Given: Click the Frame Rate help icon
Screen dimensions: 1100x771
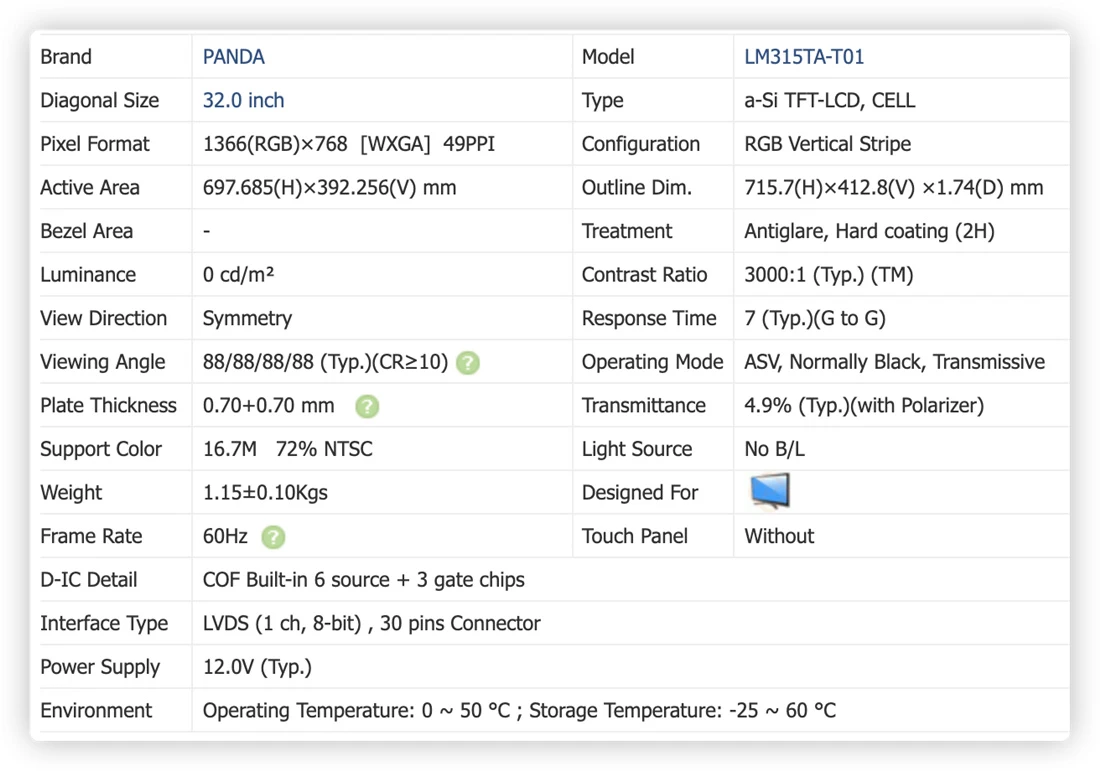Looking at the screenshot, I should (273, 537).
